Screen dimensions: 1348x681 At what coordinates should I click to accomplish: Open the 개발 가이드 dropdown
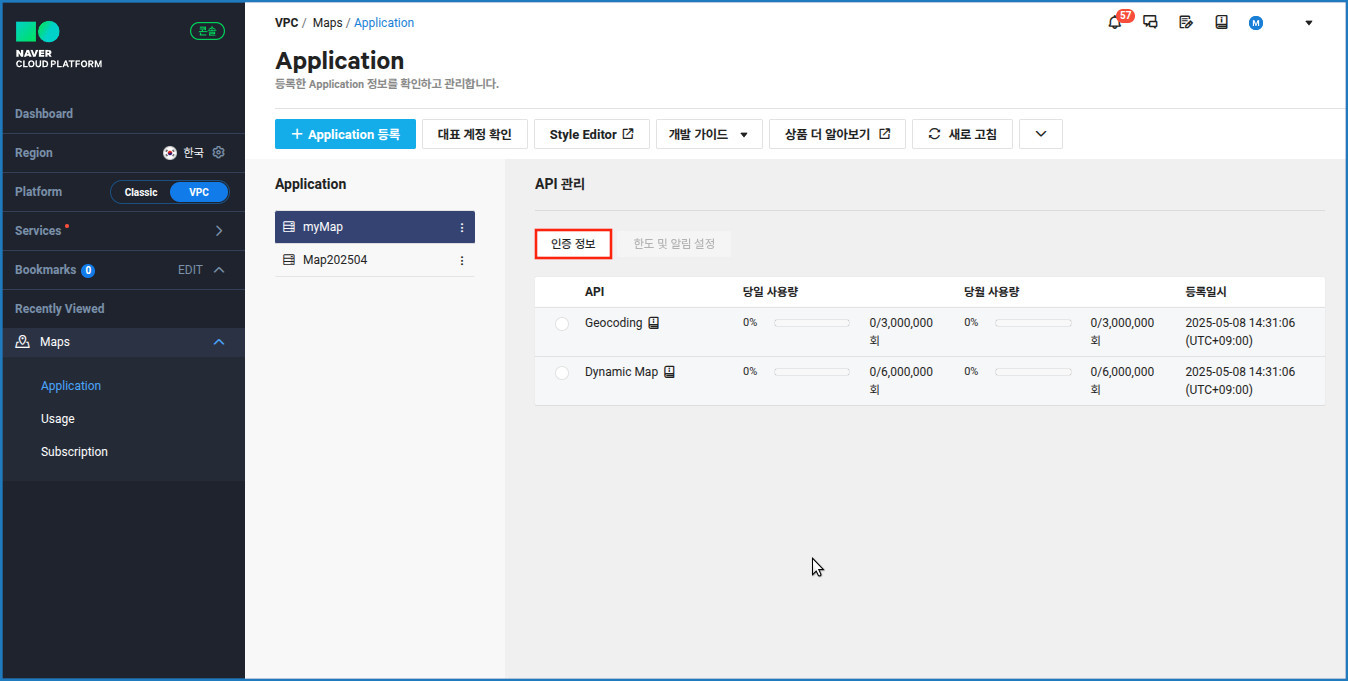(x=709, y=134)
